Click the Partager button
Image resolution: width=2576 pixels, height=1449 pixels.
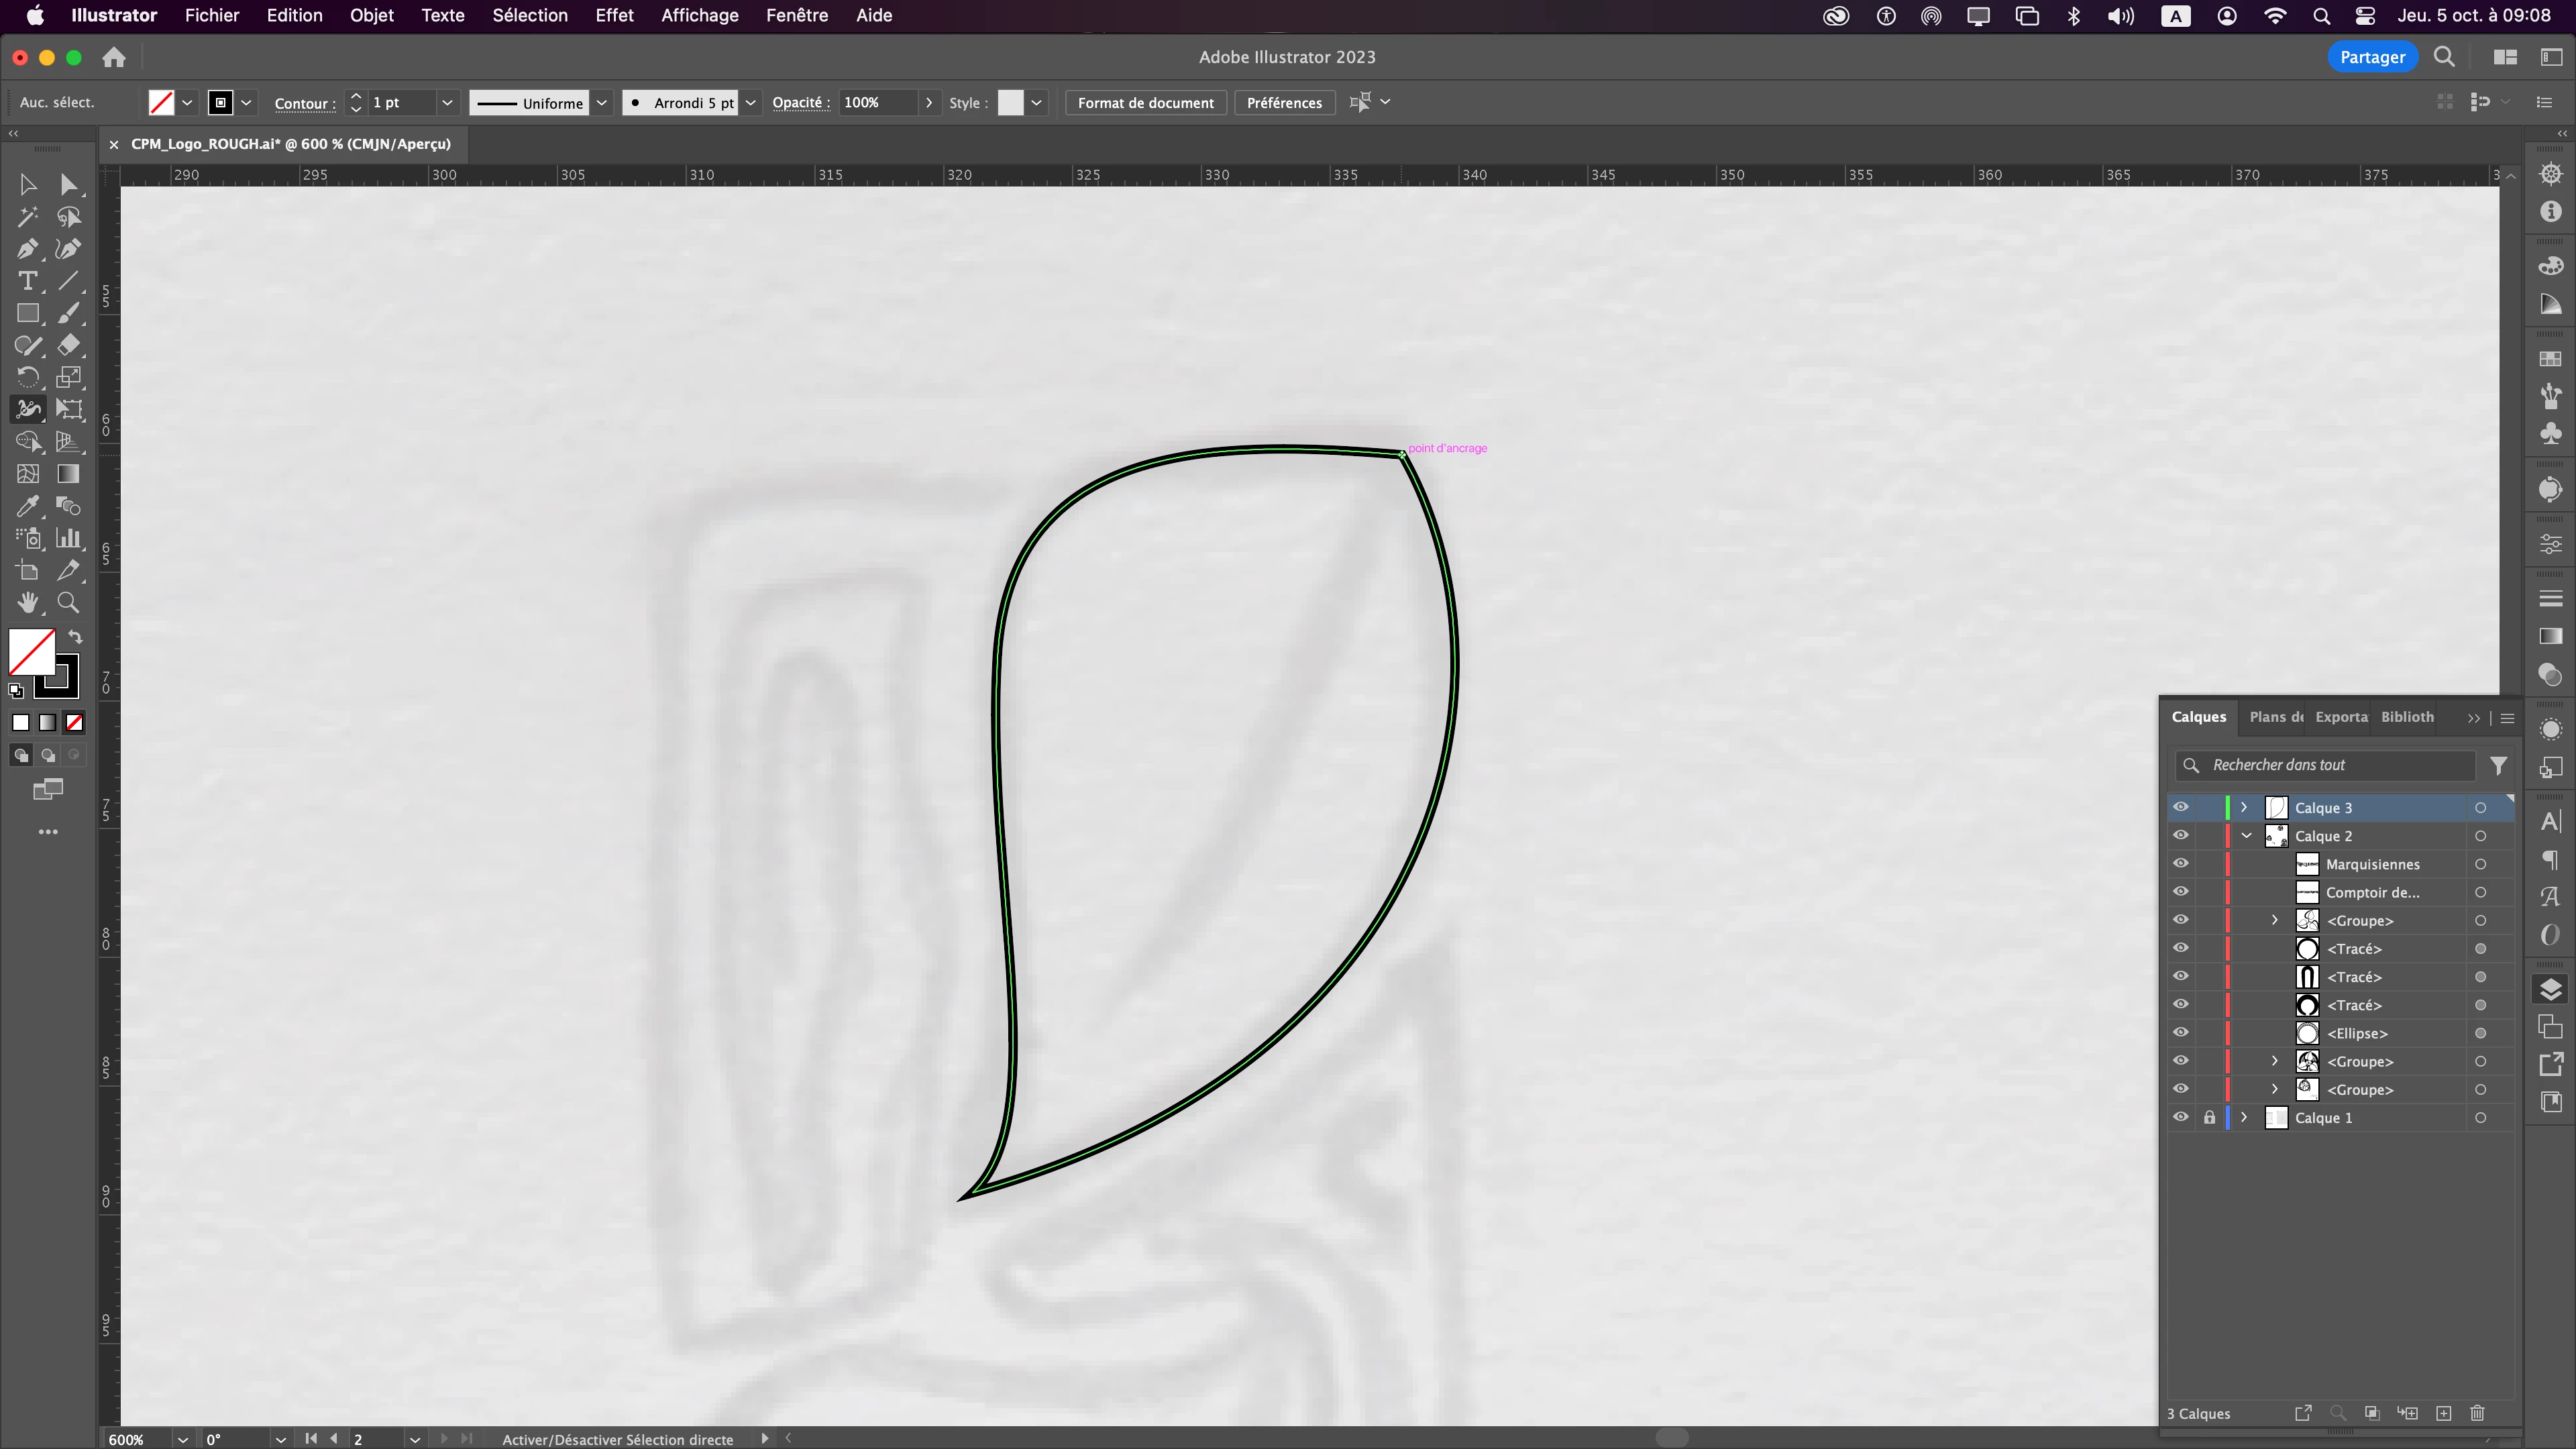click(2372, 57)
